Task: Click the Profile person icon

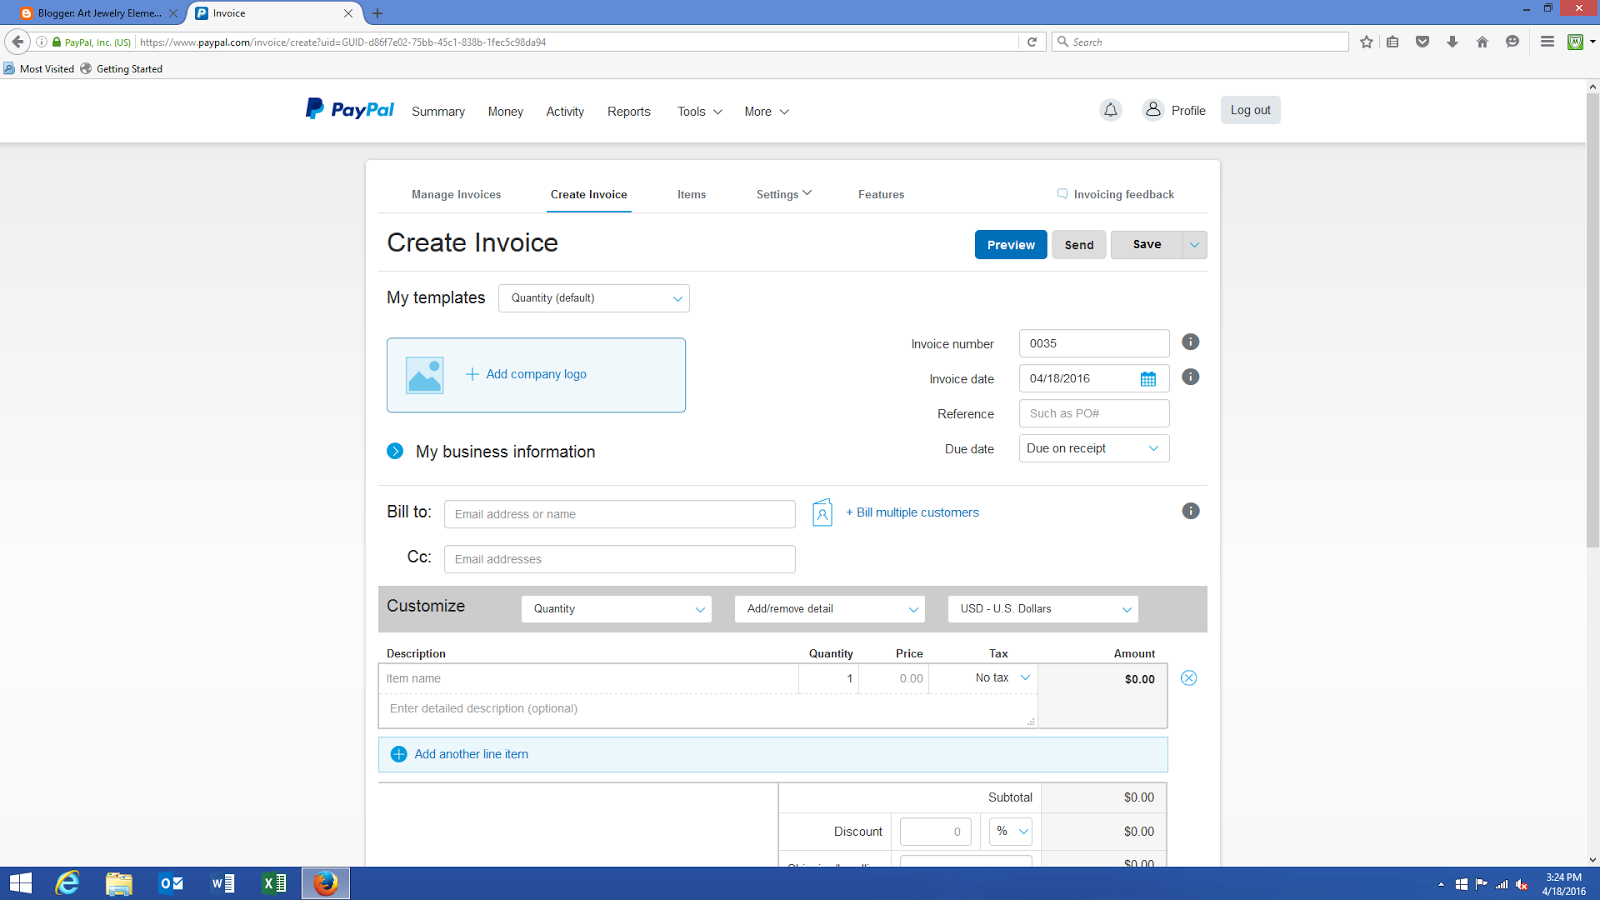Action: click(1153, 109)
